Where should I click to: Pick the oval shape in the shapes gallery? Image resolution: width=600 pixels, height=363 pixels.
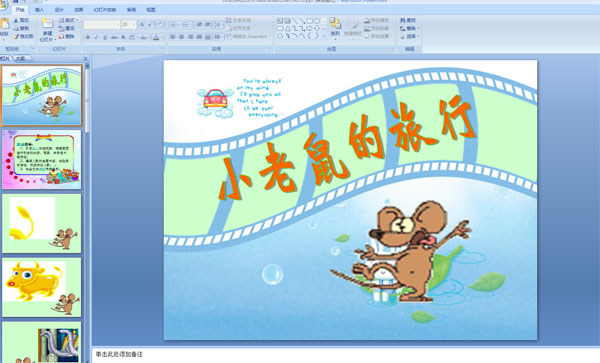pos(317,21)
